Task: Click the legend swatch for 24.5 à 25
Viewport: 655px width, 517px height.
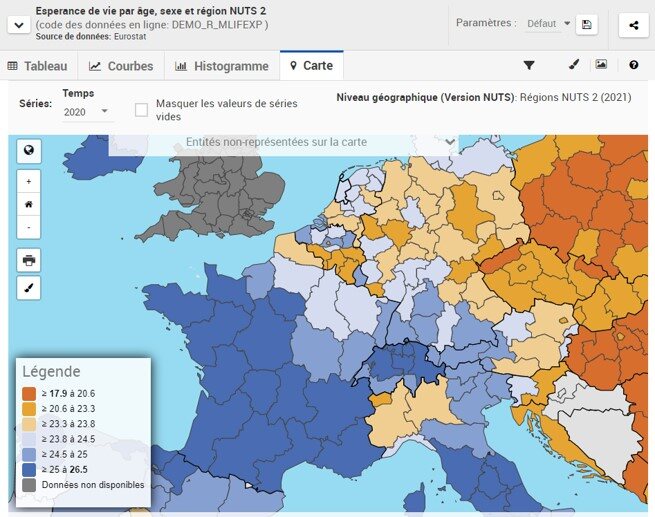Action: [29, 455]
